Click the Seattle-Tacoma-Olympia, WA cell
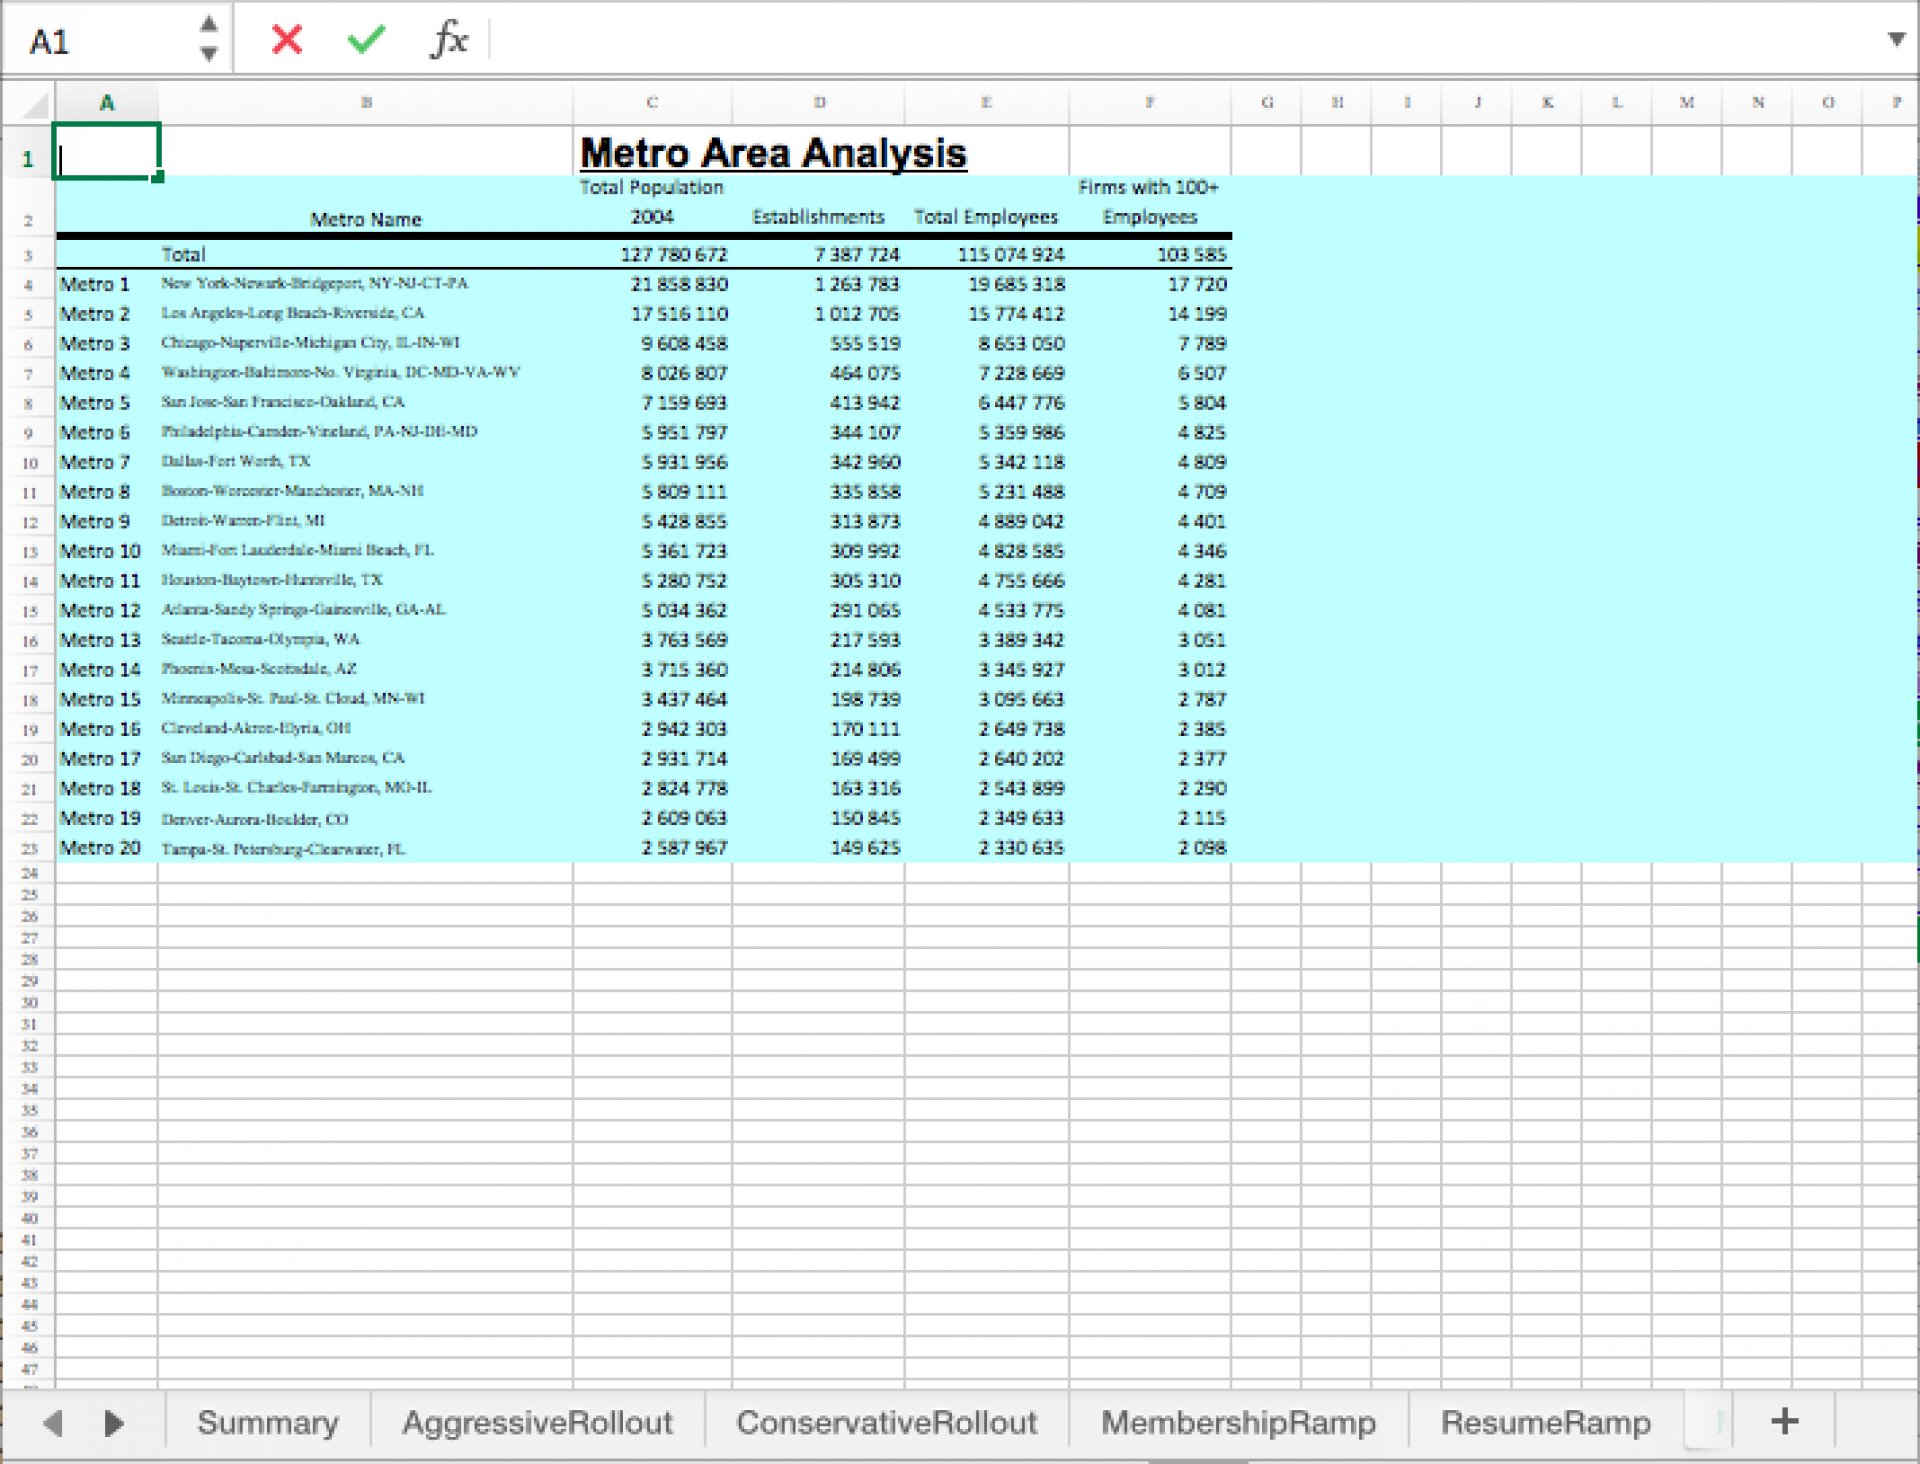The height and width of the screenshot is (1464, 1920). coord(366,640)
